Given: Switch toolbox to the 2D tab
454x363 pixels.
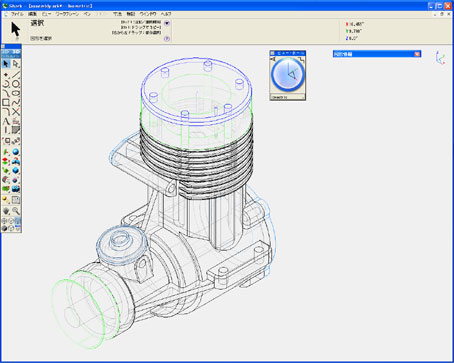Looking at the screenshot, I should tap(6, 52).
